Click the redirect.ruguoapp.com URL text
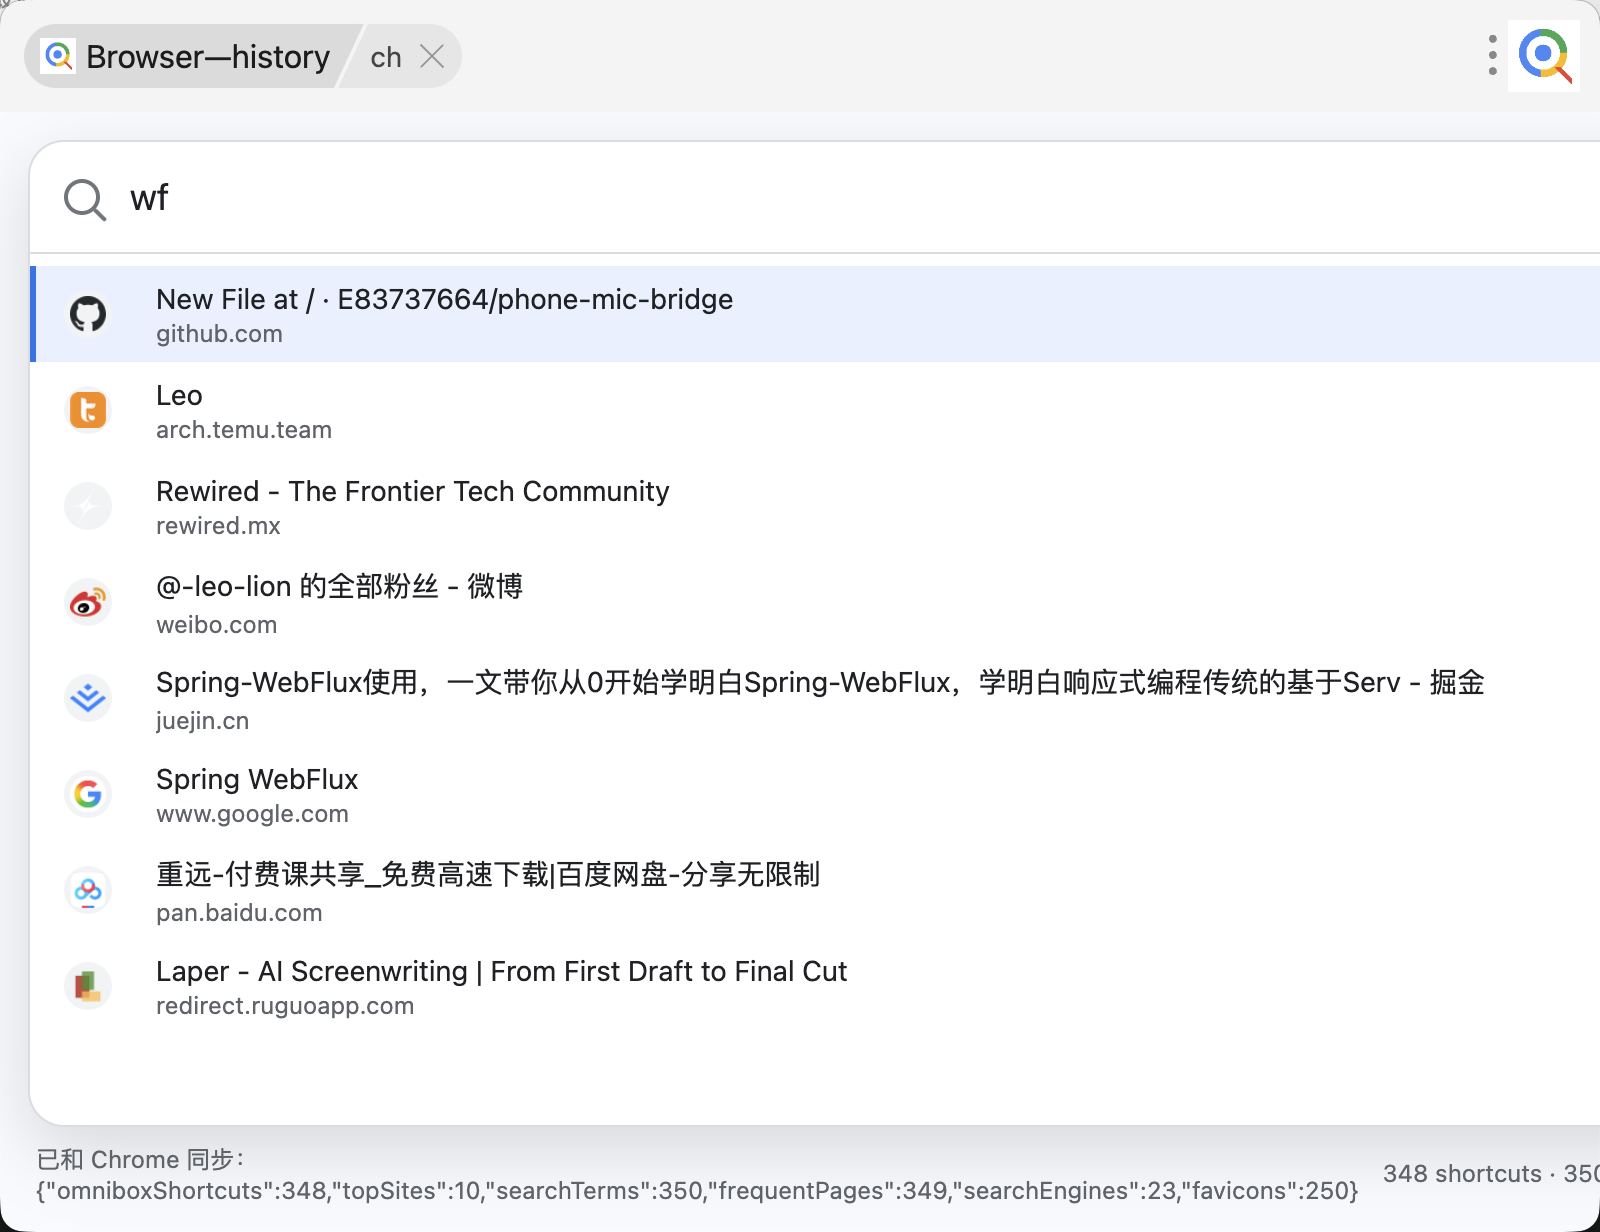This screenshot has width=1600, height=1232. tap(285, 1006)
